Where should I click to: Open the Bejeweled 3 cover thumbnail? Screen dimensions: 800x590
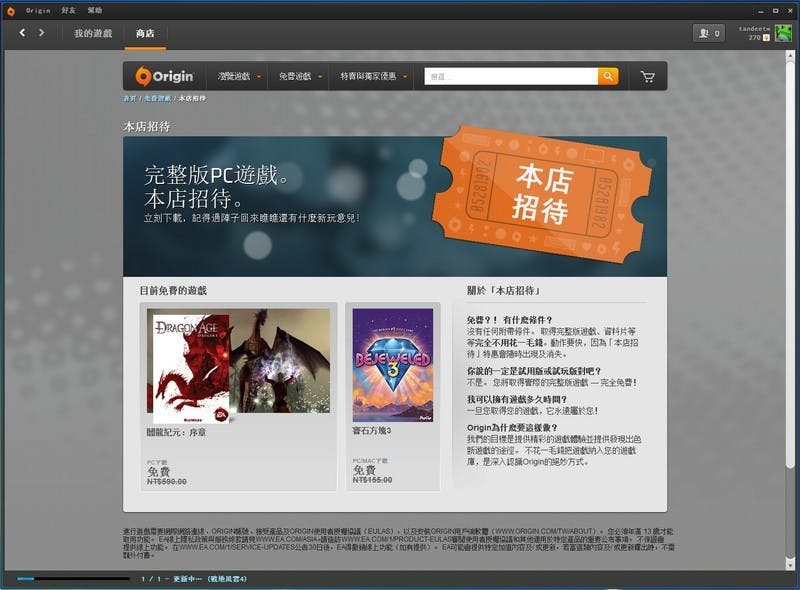pos(393,365)
